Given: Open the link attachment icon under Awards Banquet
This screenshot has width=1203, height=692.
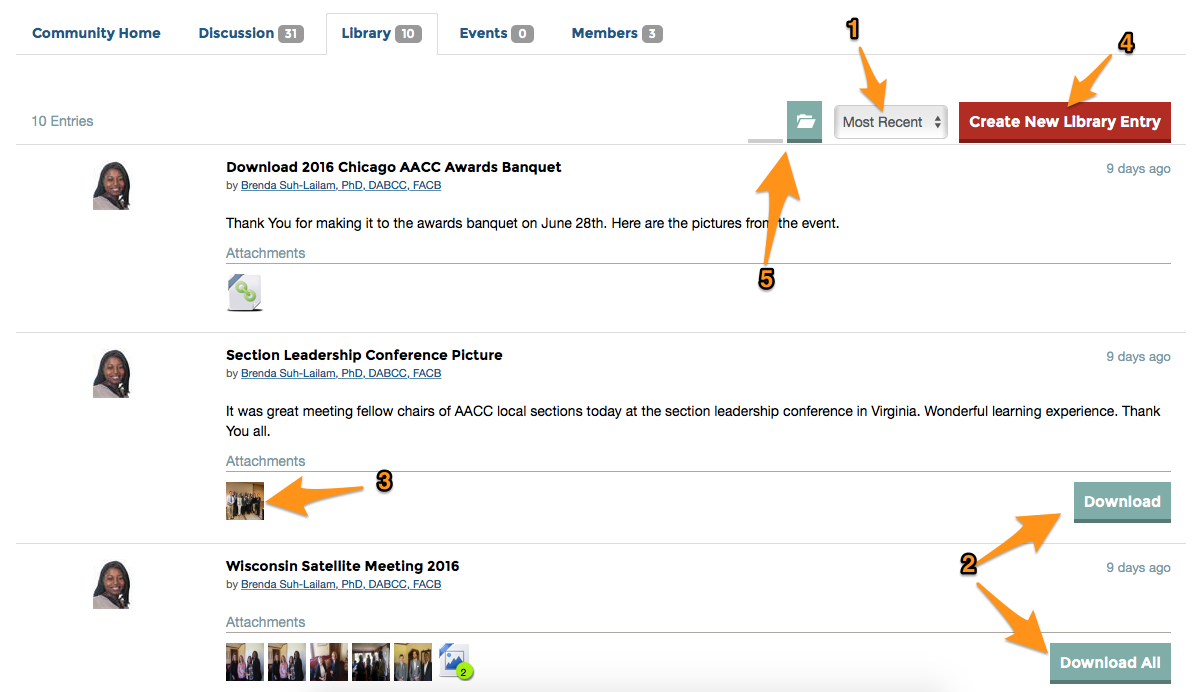Looking at the screenshot, I should [245, 292].
